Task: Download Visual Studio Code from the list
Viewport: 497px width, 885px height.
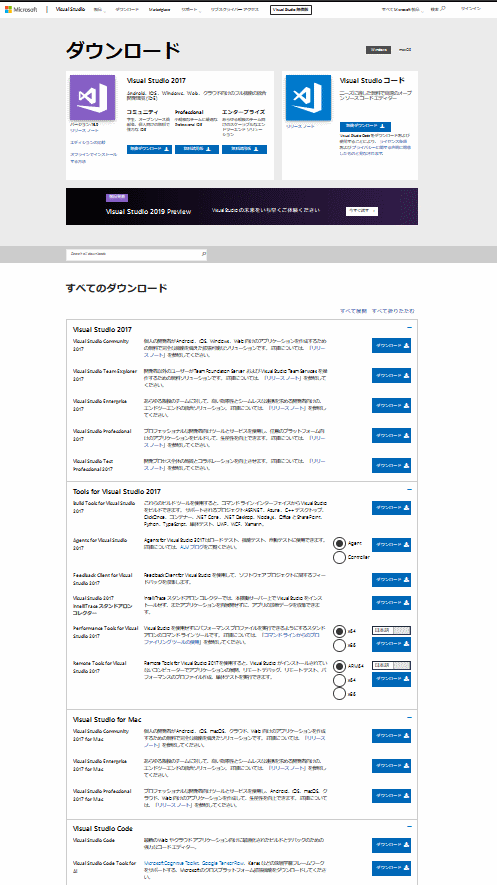Action: pos(391,845)
